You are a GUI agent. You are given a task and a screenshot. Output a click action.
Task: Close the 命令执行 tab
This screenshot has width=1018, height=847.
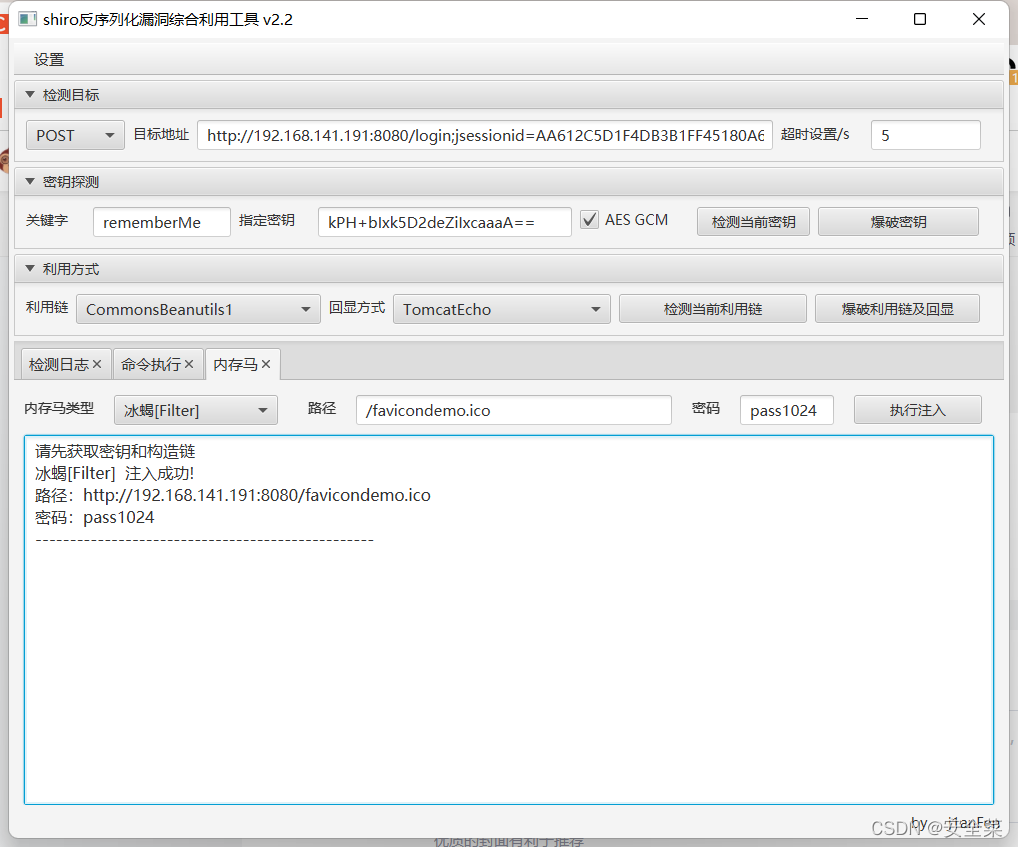[189, 364]
